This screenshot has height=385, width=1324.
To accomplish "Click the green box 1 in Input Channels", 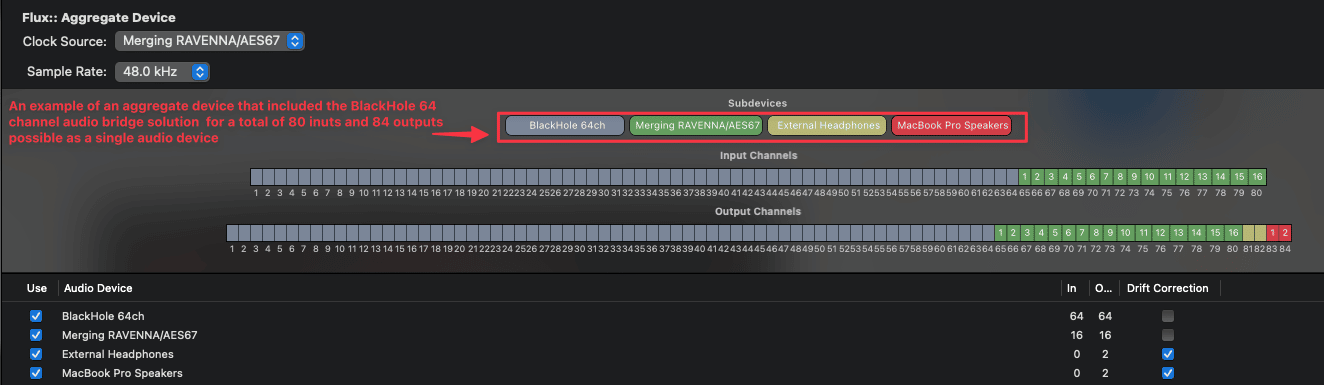I will (x=1025, y=177).
